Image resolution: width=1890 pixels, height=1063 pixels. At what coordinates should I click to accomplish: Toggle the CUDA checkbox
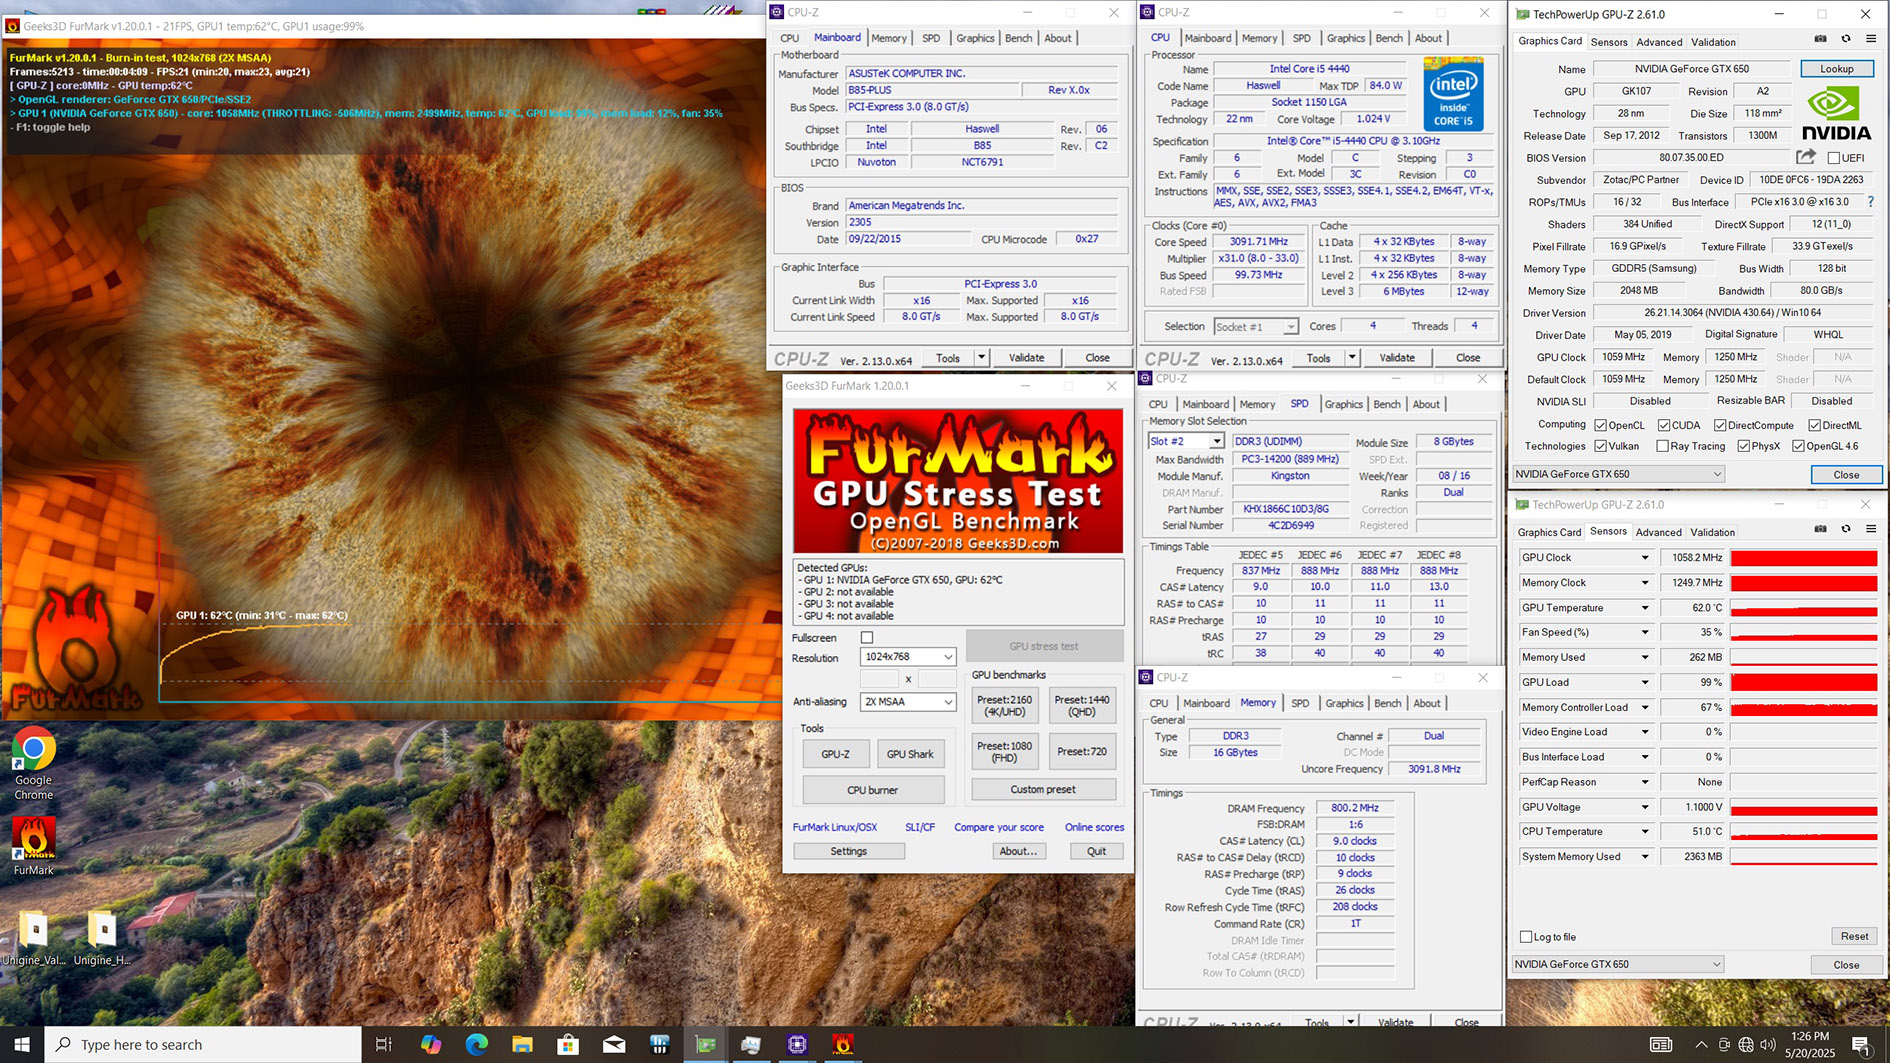pos(1664,425)
